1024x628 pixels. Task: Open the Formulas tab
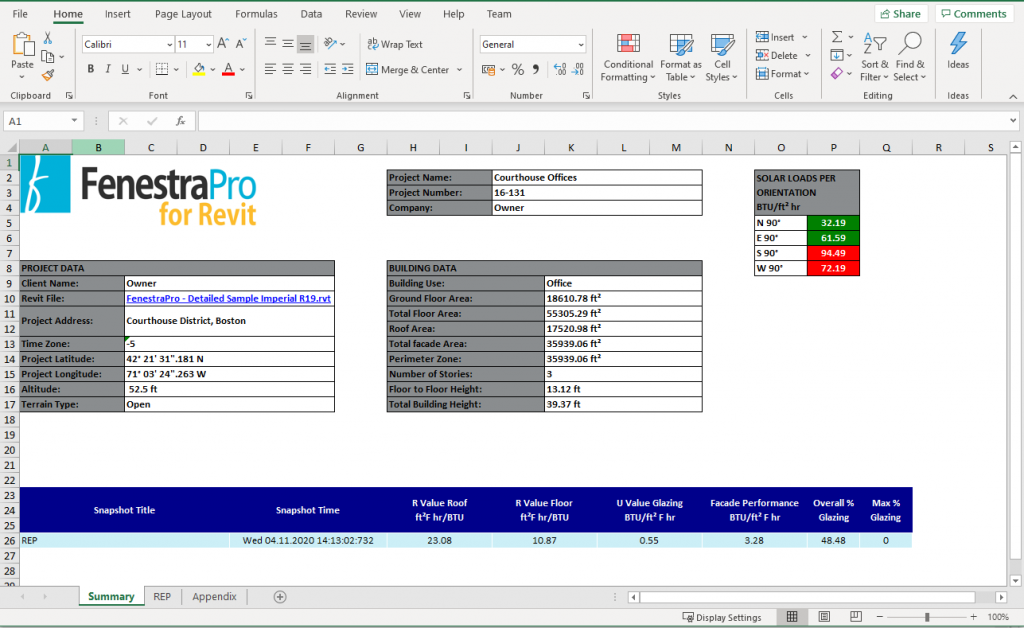click(257, 14)
